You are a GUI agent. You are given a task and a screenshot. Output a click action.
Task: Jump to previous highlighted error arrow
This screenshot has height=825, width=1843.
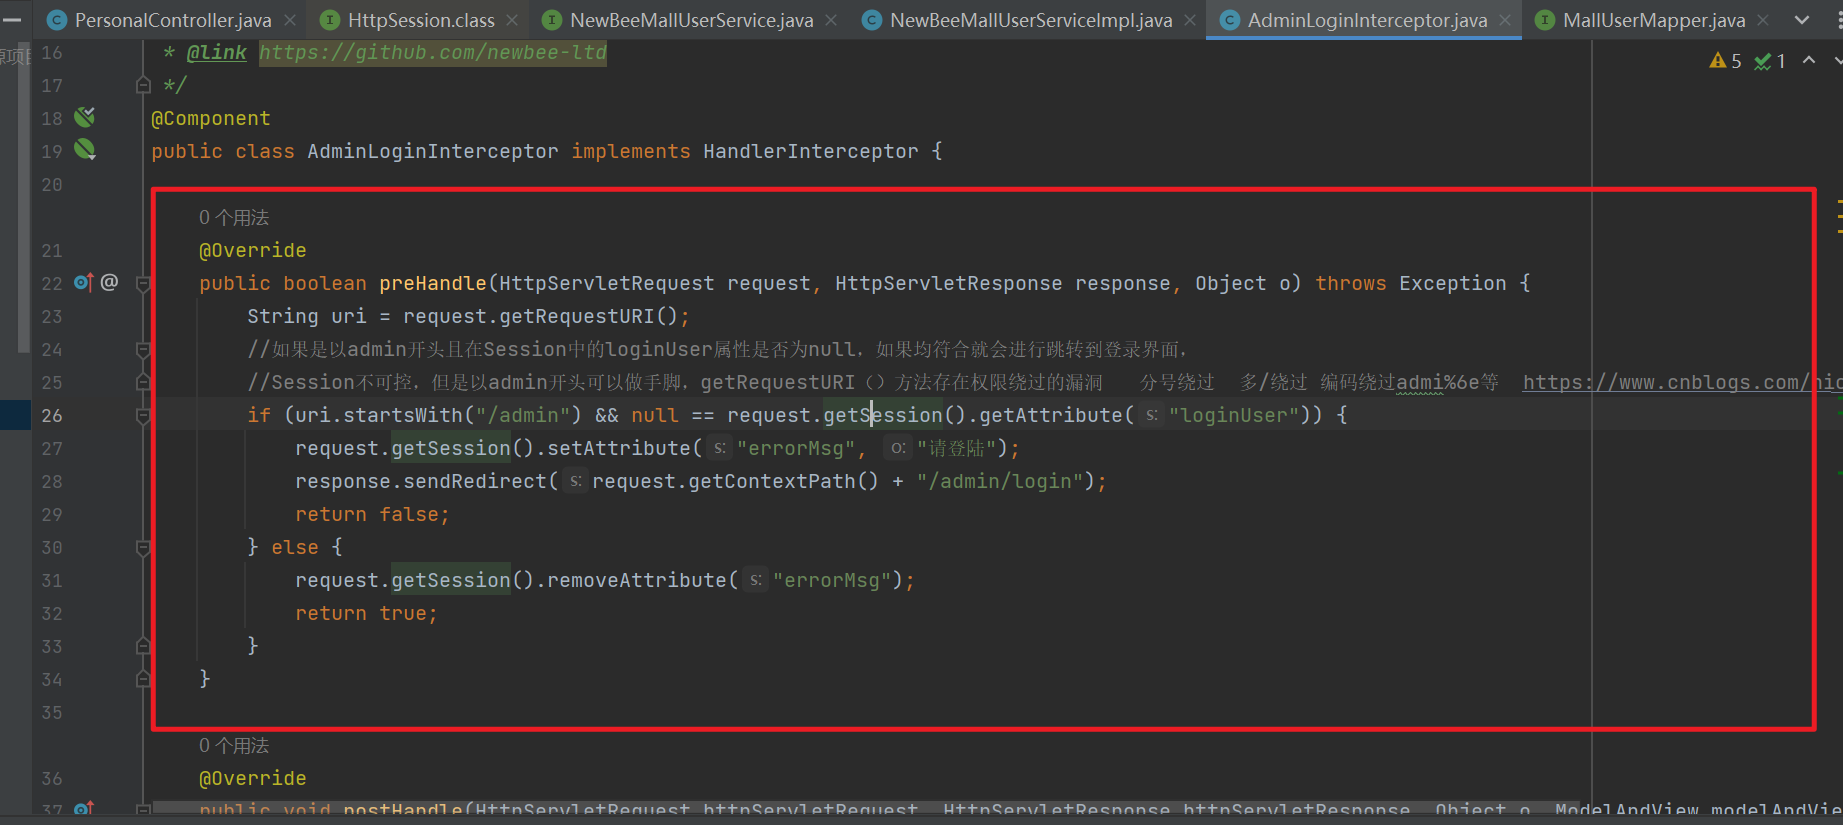[1809, 61]
